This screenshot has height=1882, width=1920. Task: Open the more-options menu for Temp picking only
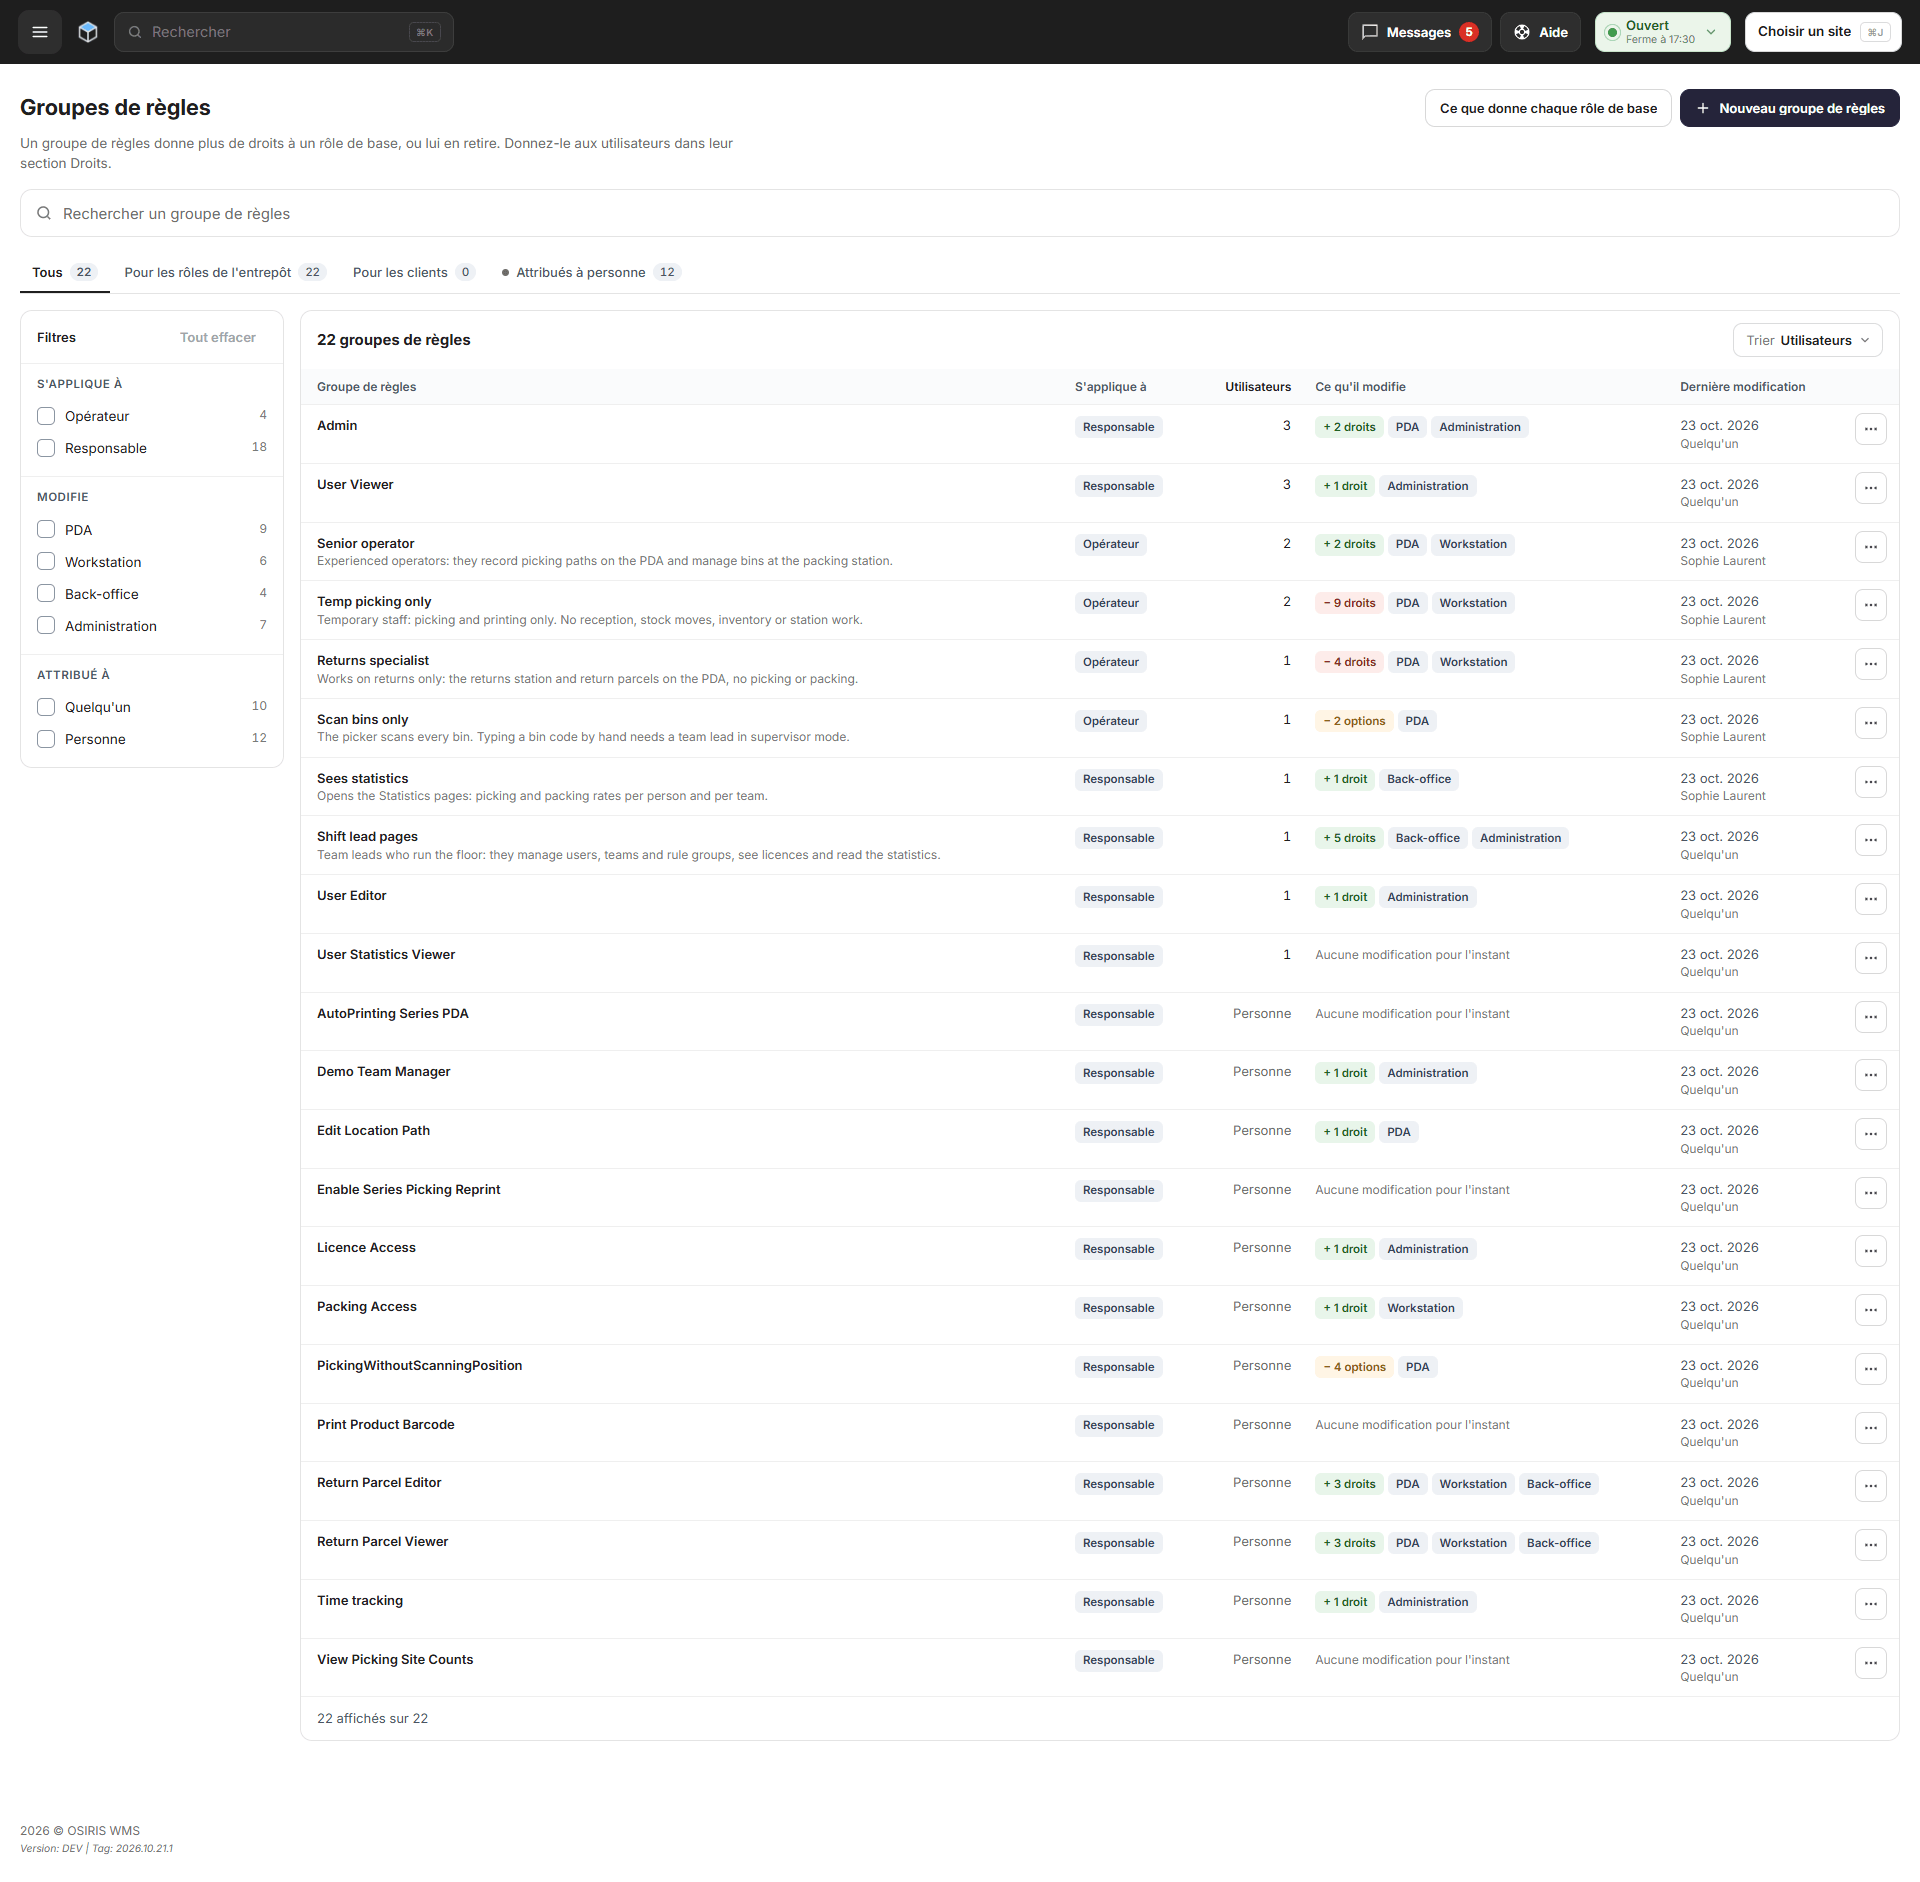[x=1870, y=605]
